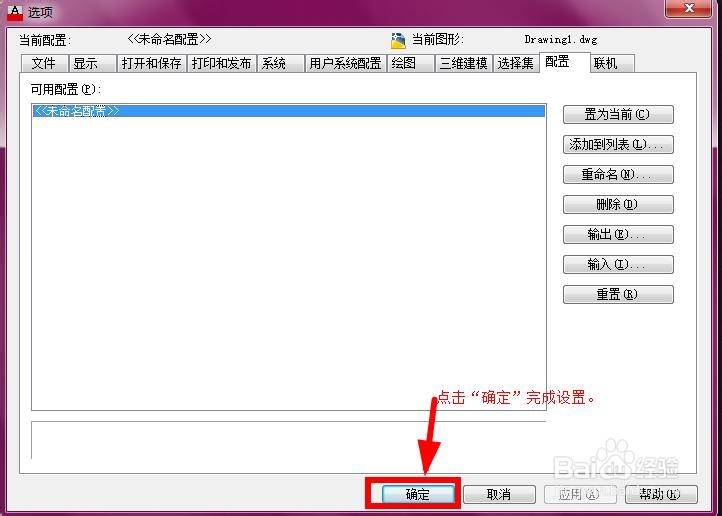Open the 文件 tab
This screenshot has width=722, height=516.
click(x=44, y=63)
